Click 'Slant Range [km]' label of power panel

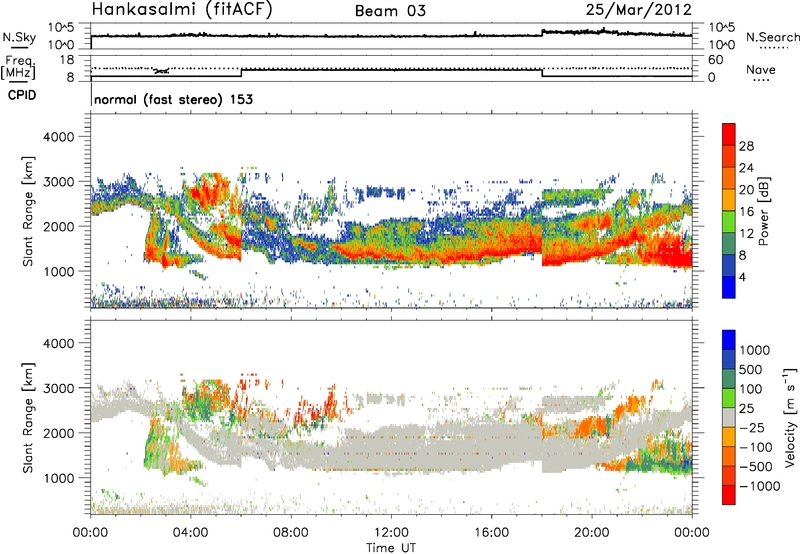pyautogui.click(x=28, y=211)
